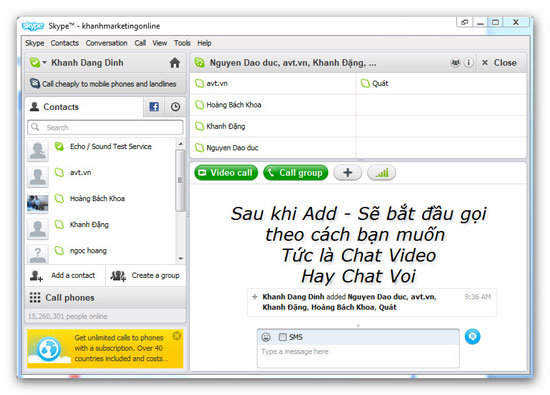Dismiss the yellow subscription banner
This screenshot has width=550, height=395.
177,336
